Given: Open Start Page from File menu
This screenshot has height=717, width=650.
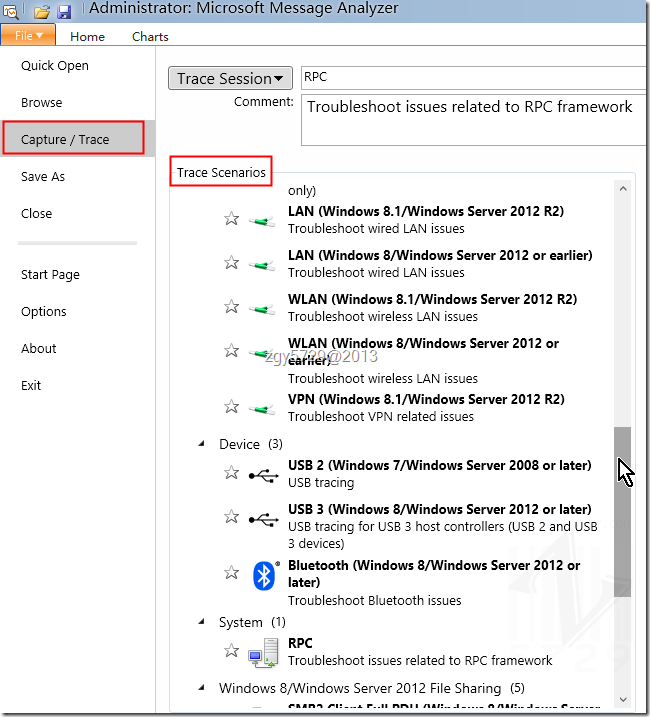Looking at the screenshot, I should click(x=50, y=274).
